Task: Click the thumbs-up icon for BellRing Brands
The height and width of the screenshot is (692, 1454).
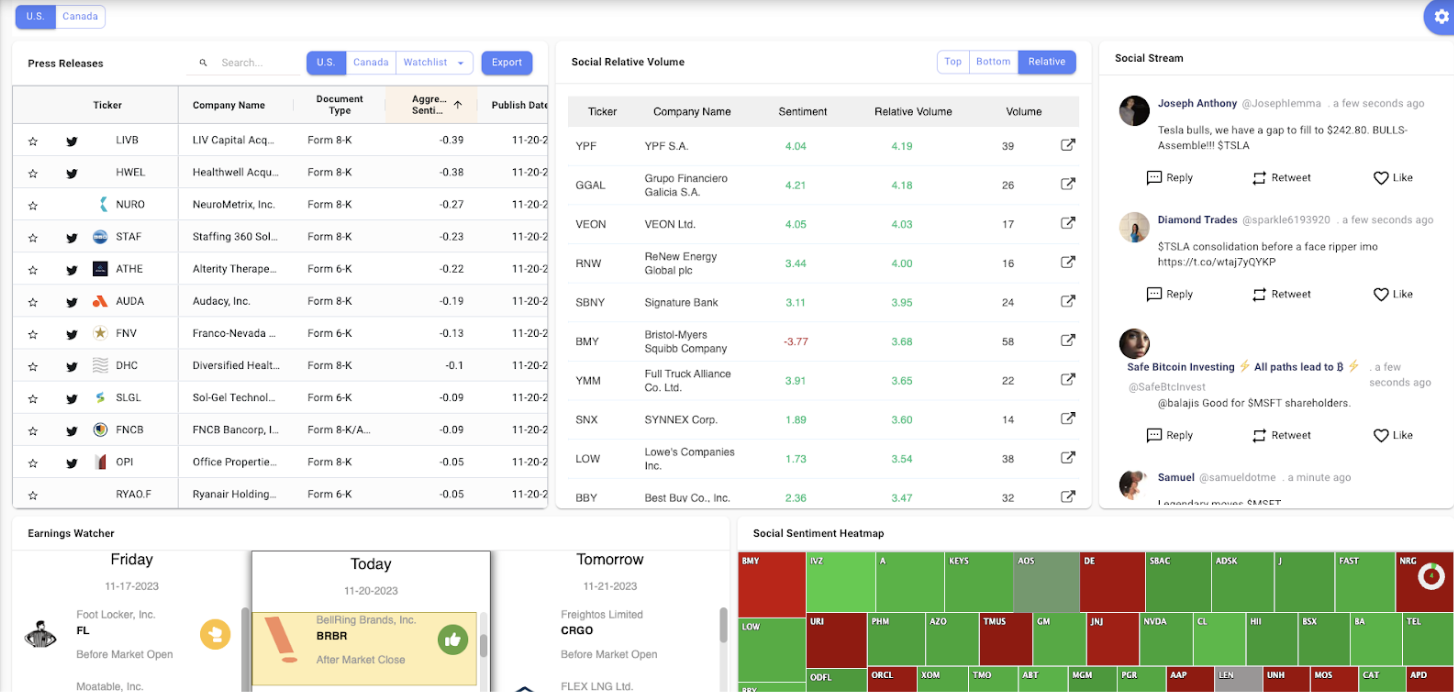Action: click(452, 640)
